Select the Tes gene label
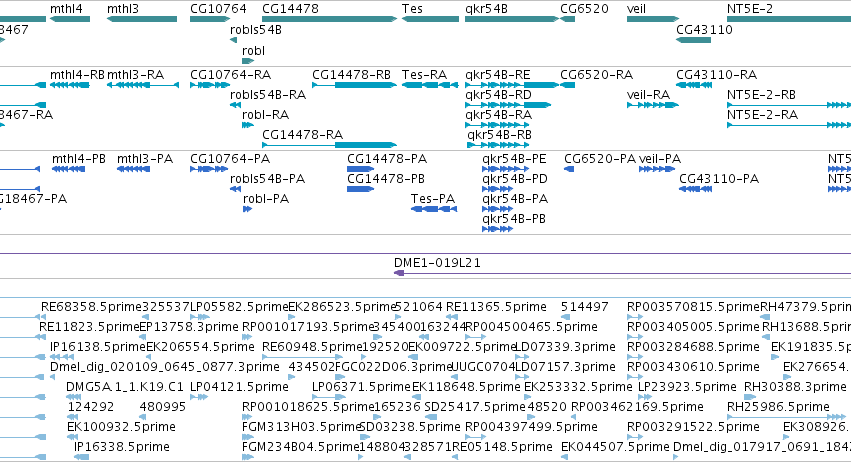The height and width of the screenshot is (462, 851). 412,9
